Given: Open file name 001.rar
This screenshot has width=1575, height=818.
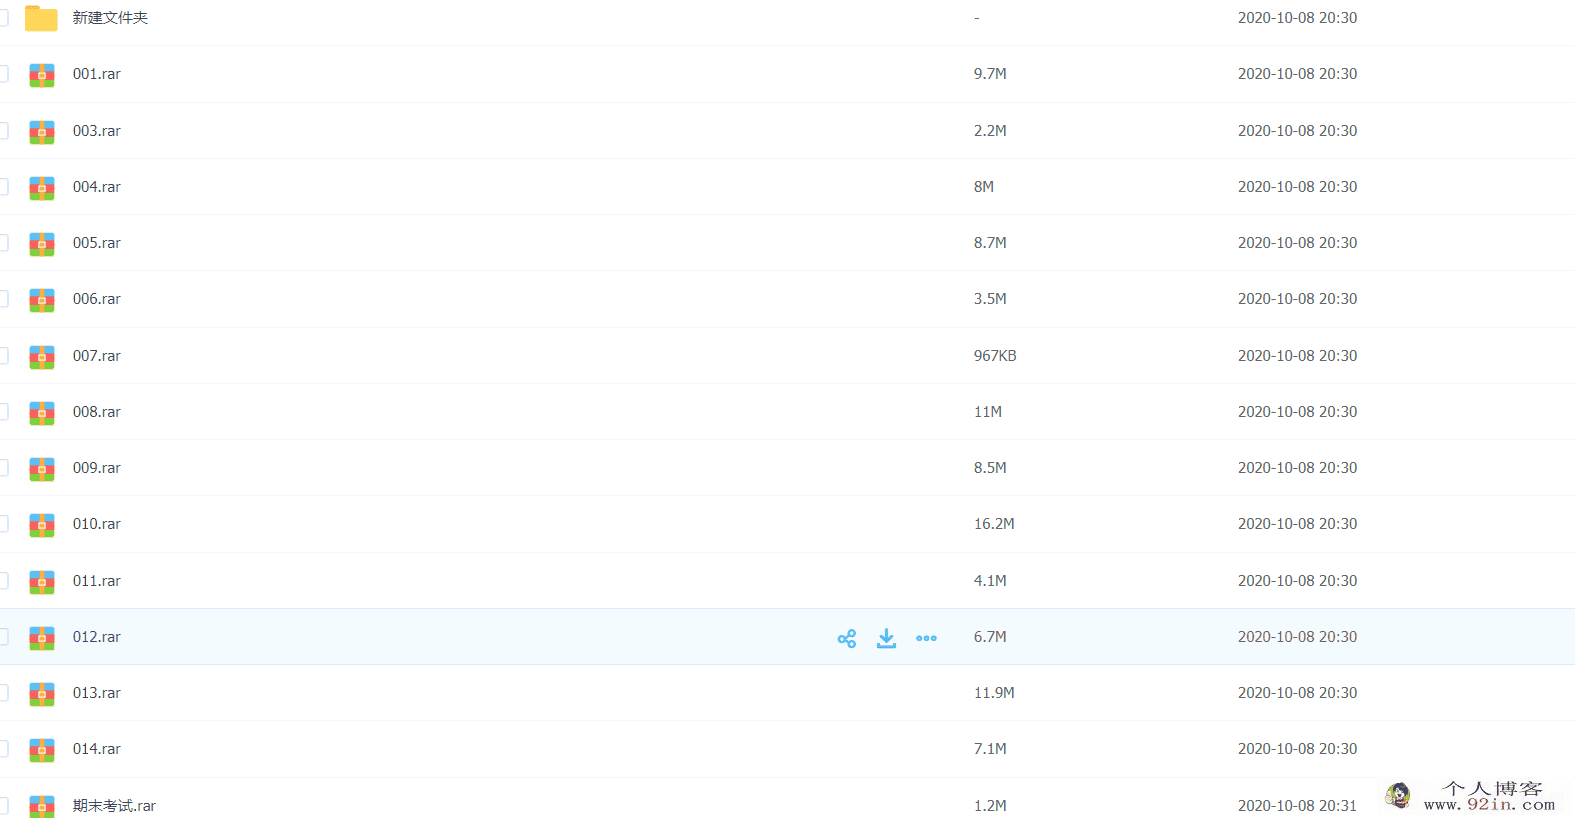Looking at the screenshot, I should (x=97, y=74).
